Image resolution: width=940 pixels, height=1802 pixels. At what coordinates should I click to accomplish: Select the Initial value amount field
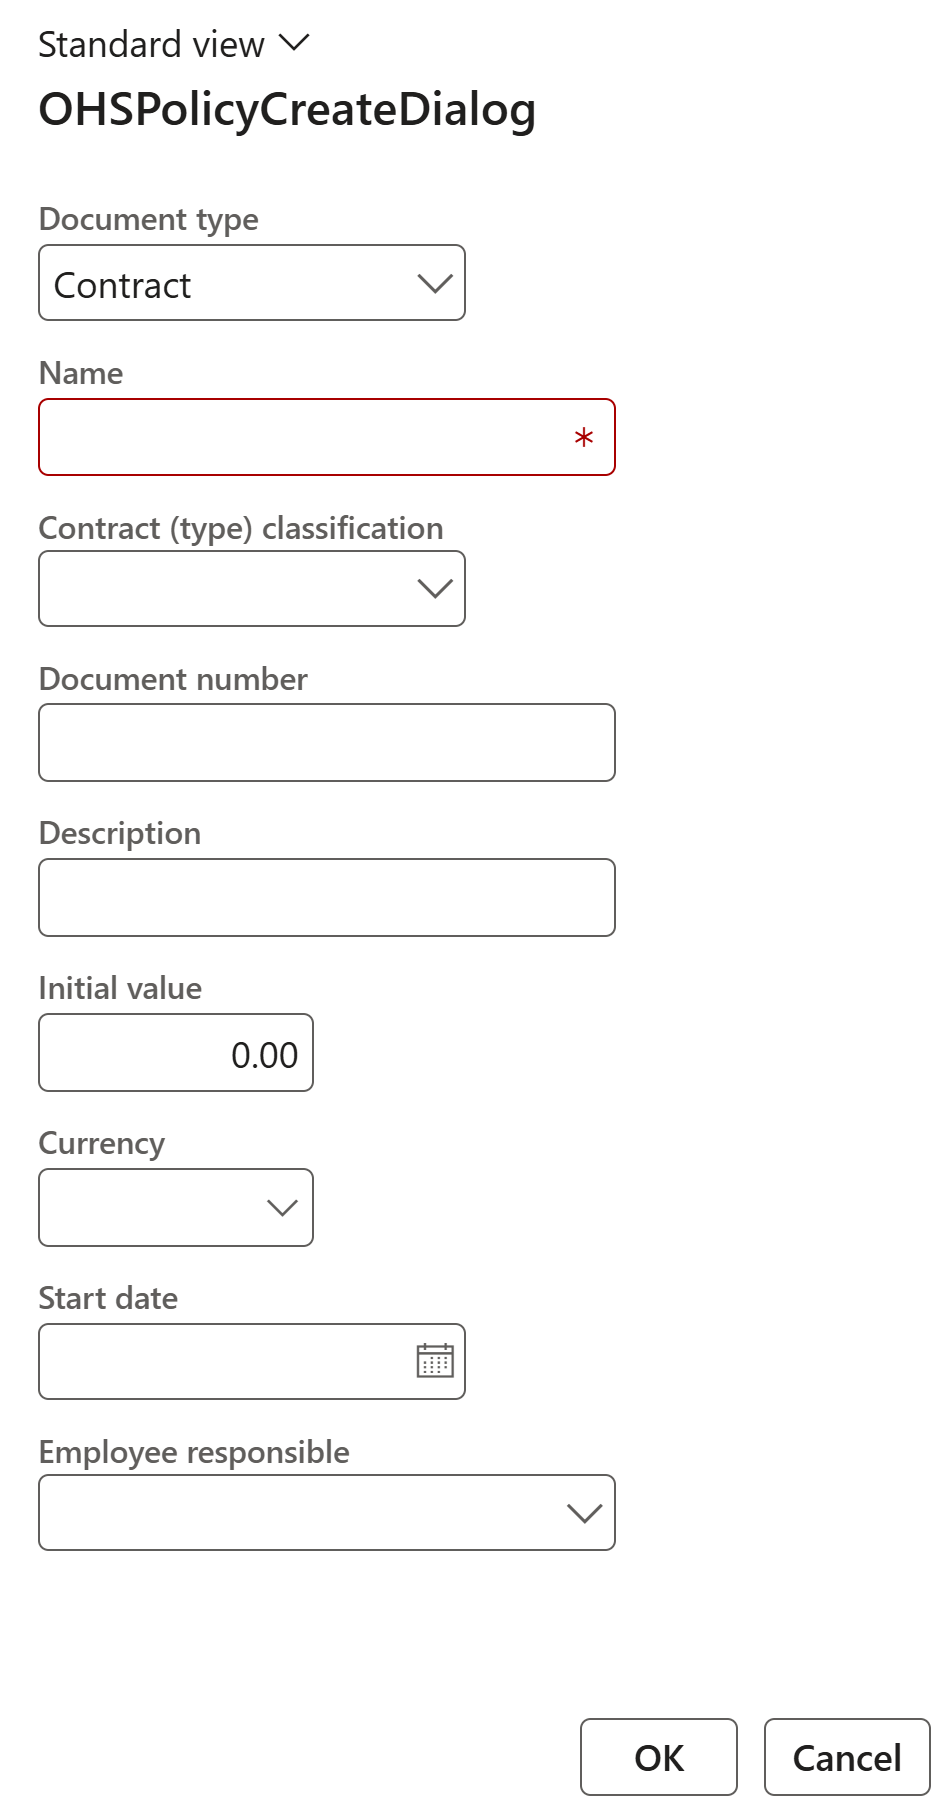(176, 1054)
